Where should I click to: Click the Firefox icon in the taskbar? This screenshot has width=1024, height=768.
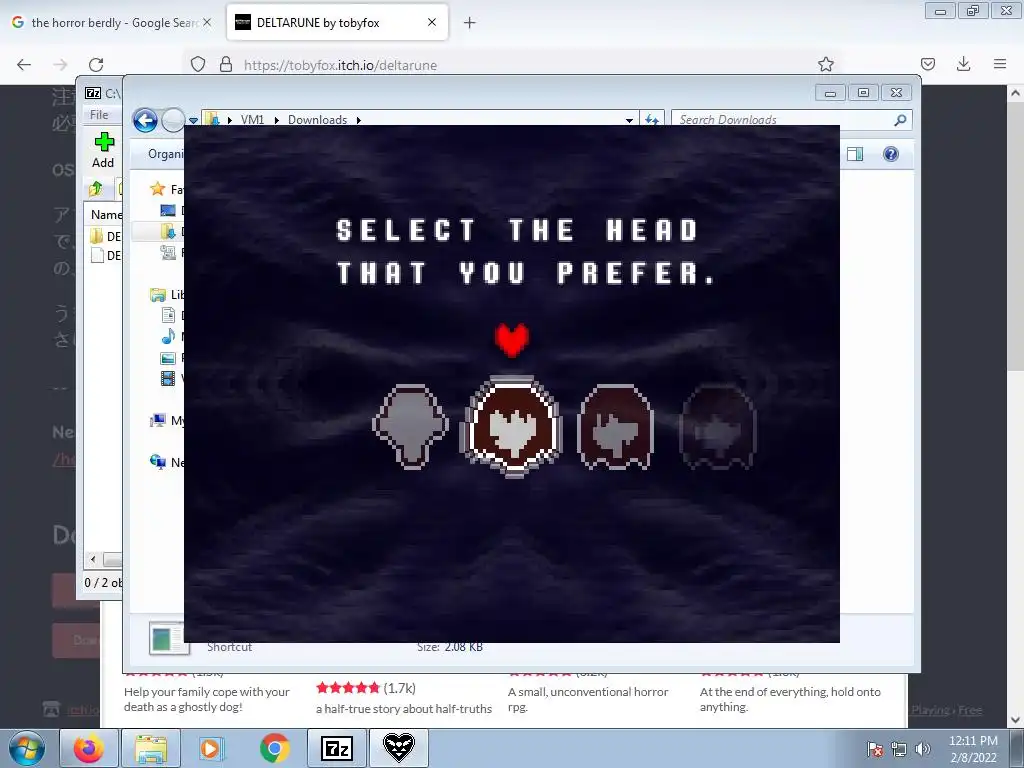click(89, 748)
